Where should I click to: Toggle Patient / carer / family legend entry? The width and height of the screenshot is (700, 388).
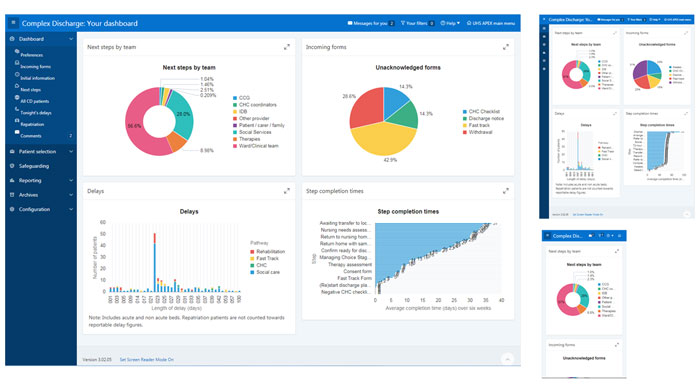(x=259, y=125)
